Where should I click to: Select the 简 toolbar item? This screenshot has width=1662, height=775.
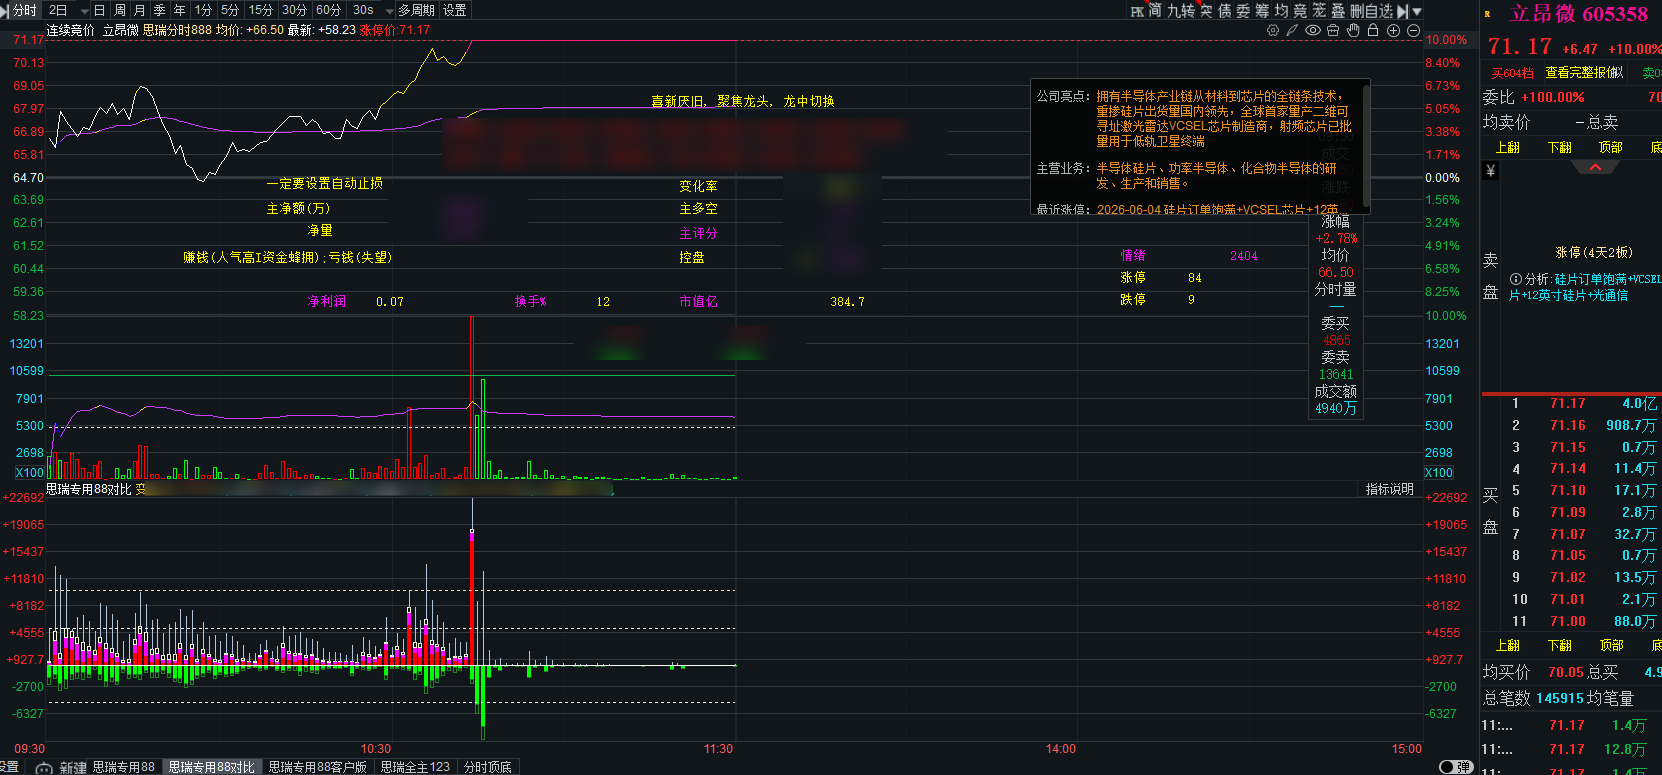click(x=1155, y=10)
